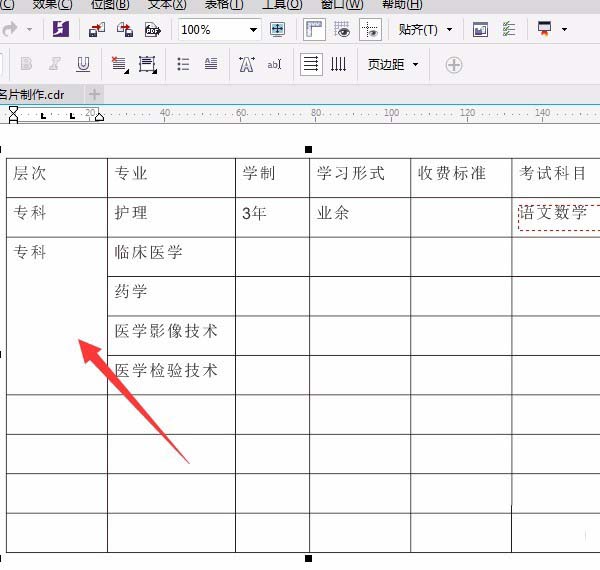Toggle the show guidelines button
The height and width of the screenshot is (570, 600).
tap(370, 29)
